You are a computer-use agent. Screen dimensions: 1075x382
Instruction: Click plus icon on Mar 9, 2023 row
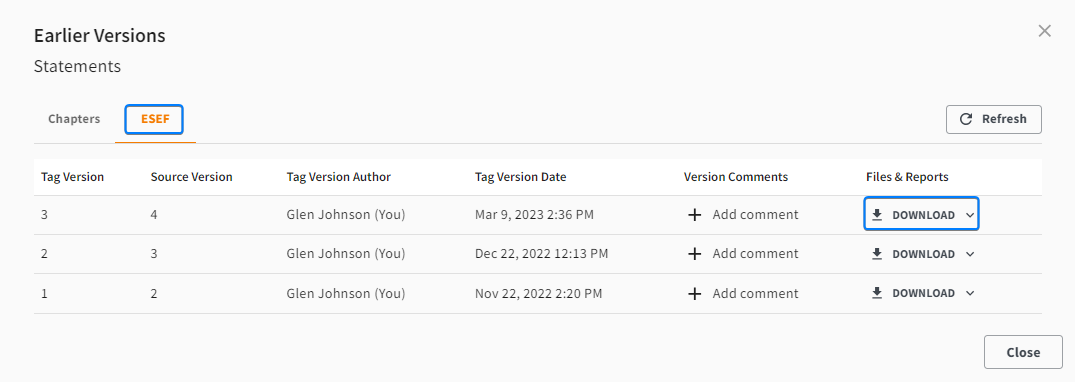click(x=694, y=215)
